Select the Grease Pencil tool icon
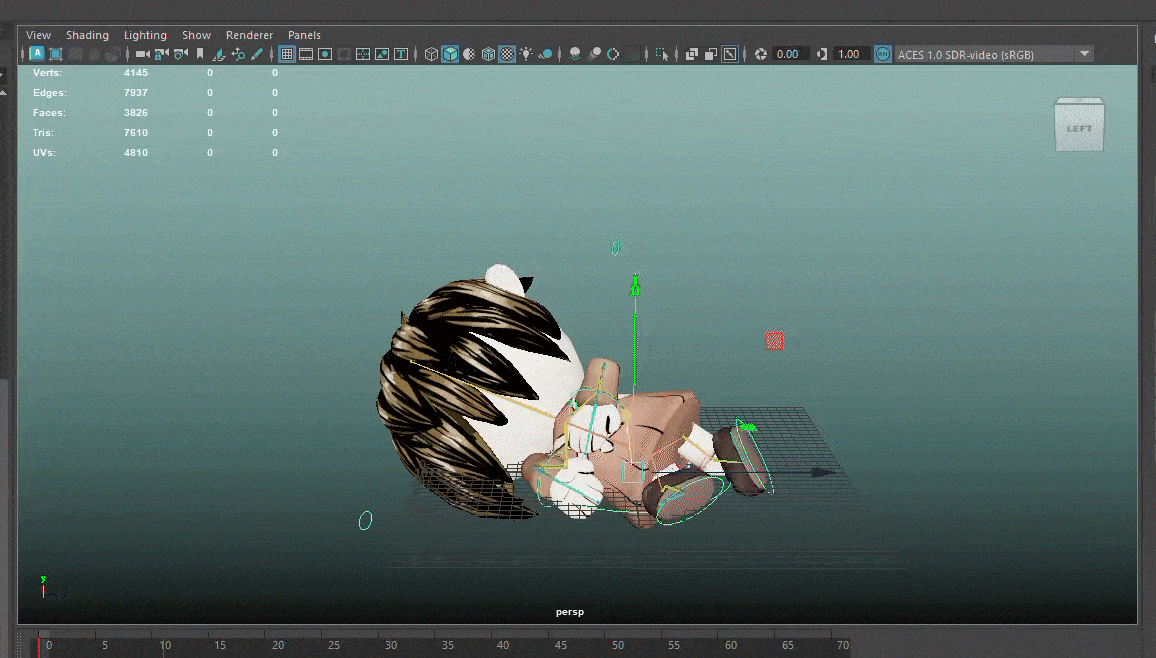This screenshot has height=658, width=1156. [x=257, y=54]
